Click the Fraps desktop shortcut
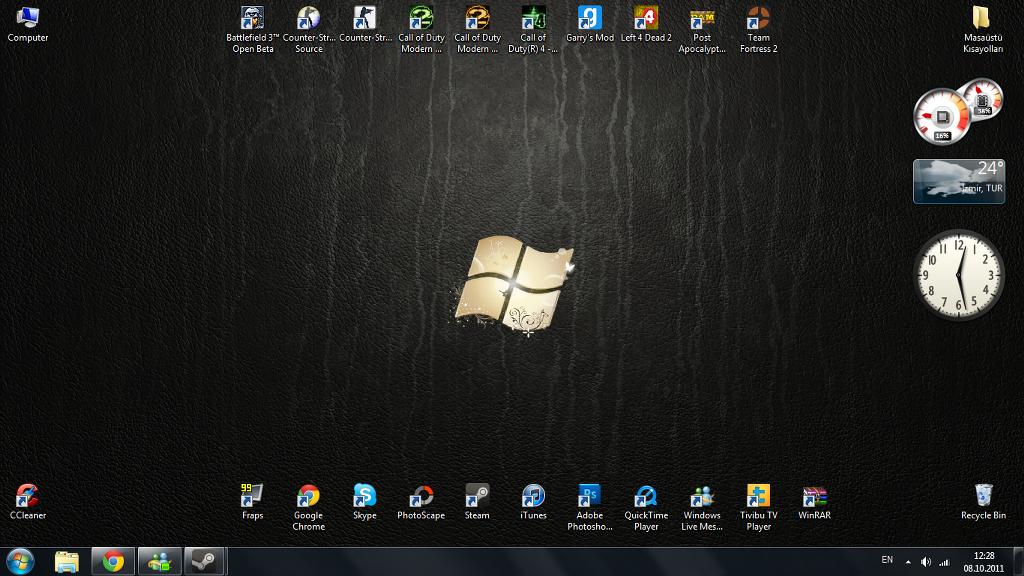This screenshot has height=576, width=1024. pos(252,497)
